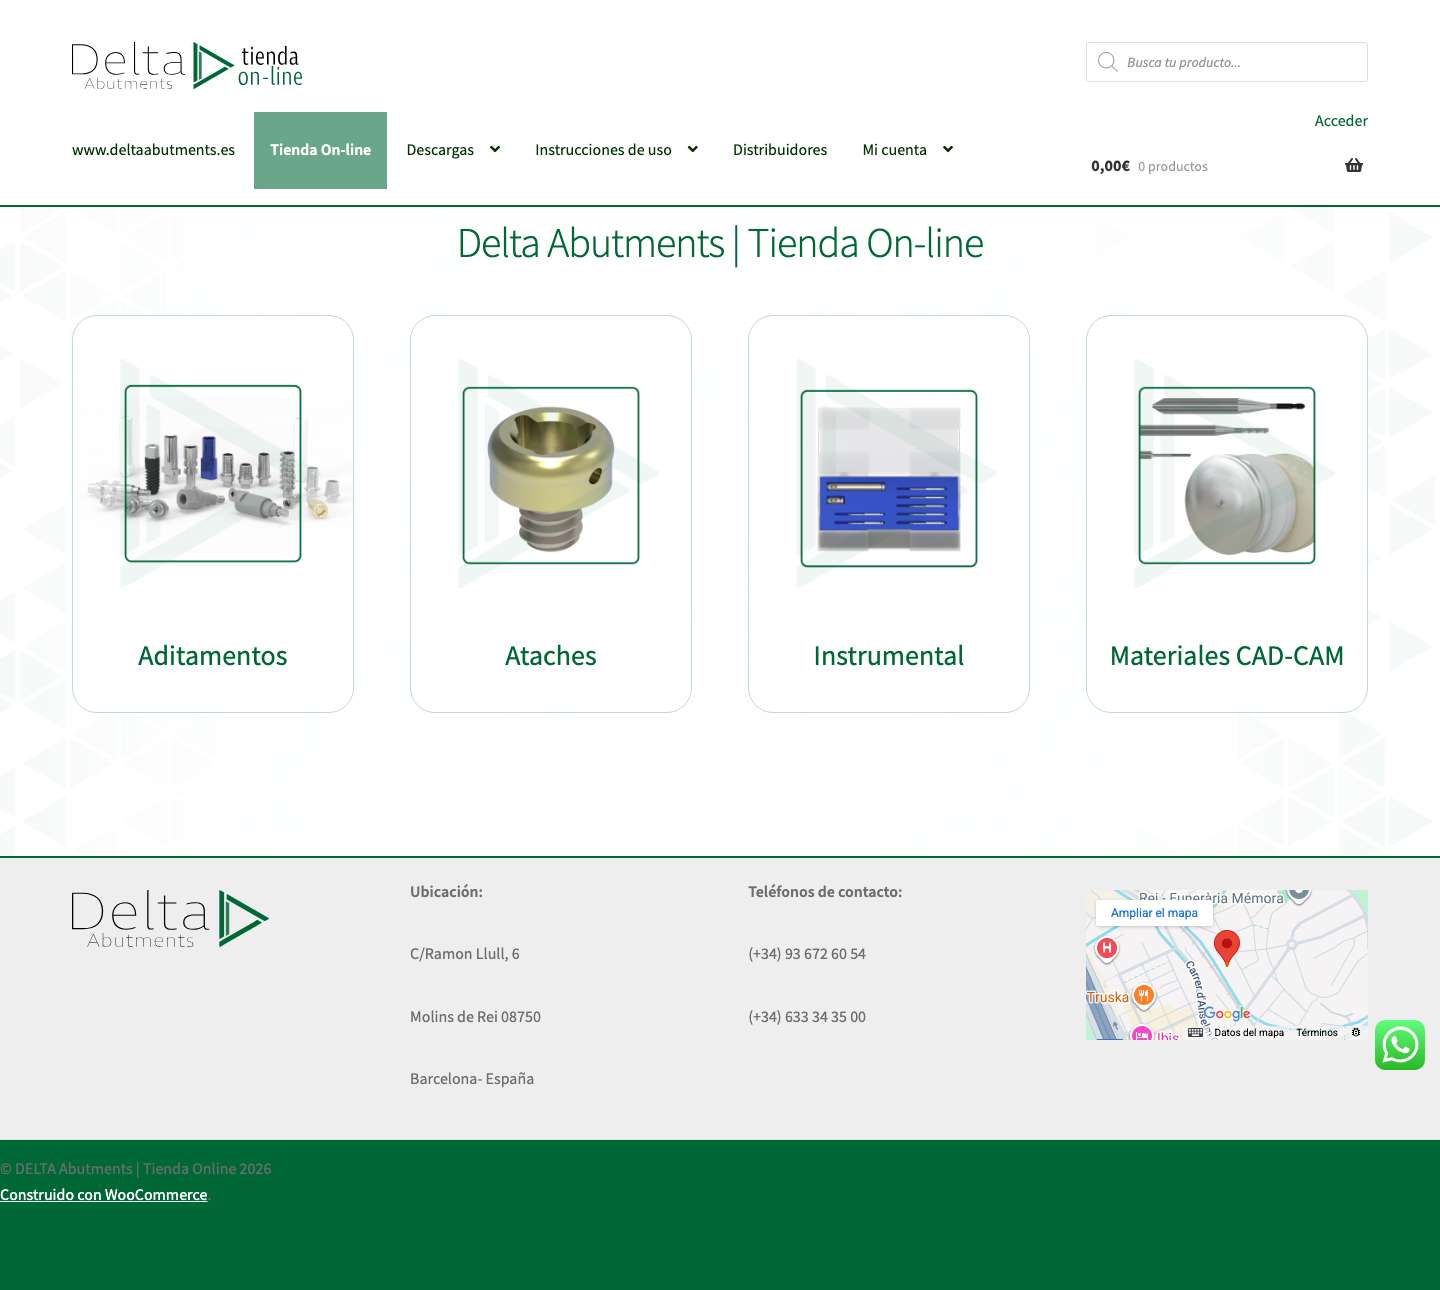Click the Delta Abutments footer logo
This screenshot has width=1440, height=1290.
pos(168,917)
